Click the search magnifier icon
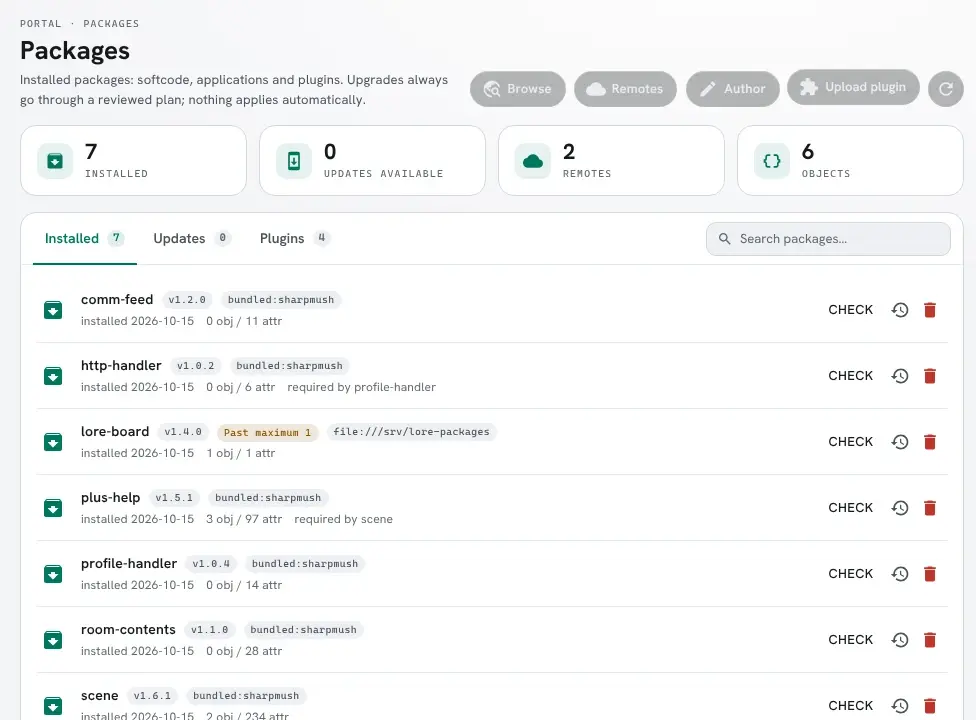Screen dimensions: 976x720 pos(725,239)
